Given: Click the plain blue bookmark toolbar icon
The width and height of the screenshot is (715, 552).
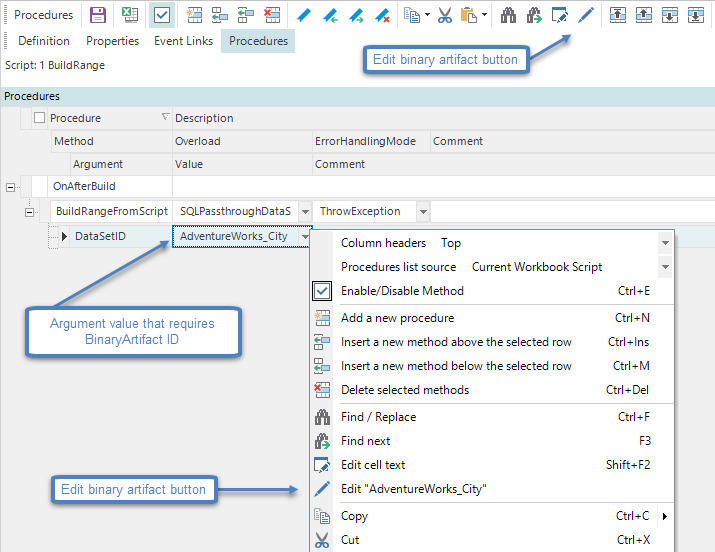Looking at the screenshot, I should pos(304,15).
